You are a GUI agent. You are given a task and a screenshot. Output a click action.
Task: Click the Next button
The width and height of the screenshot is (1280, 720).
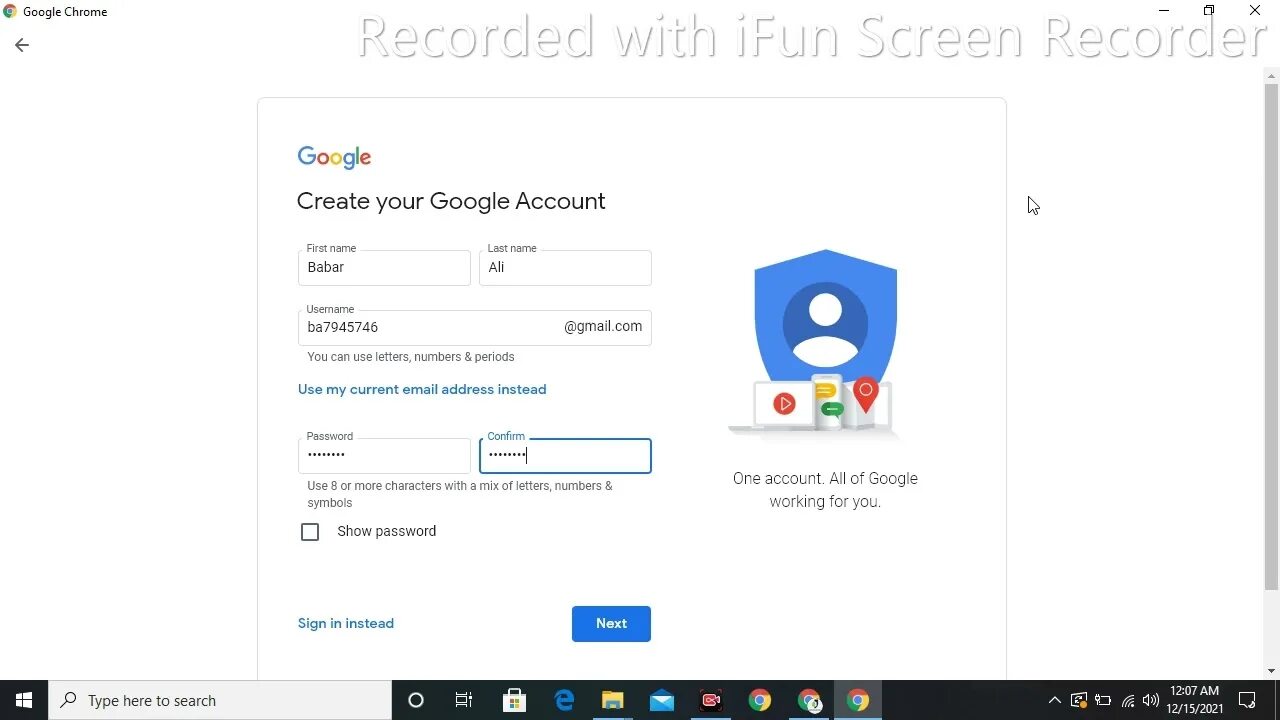click(x=611, y=624)
